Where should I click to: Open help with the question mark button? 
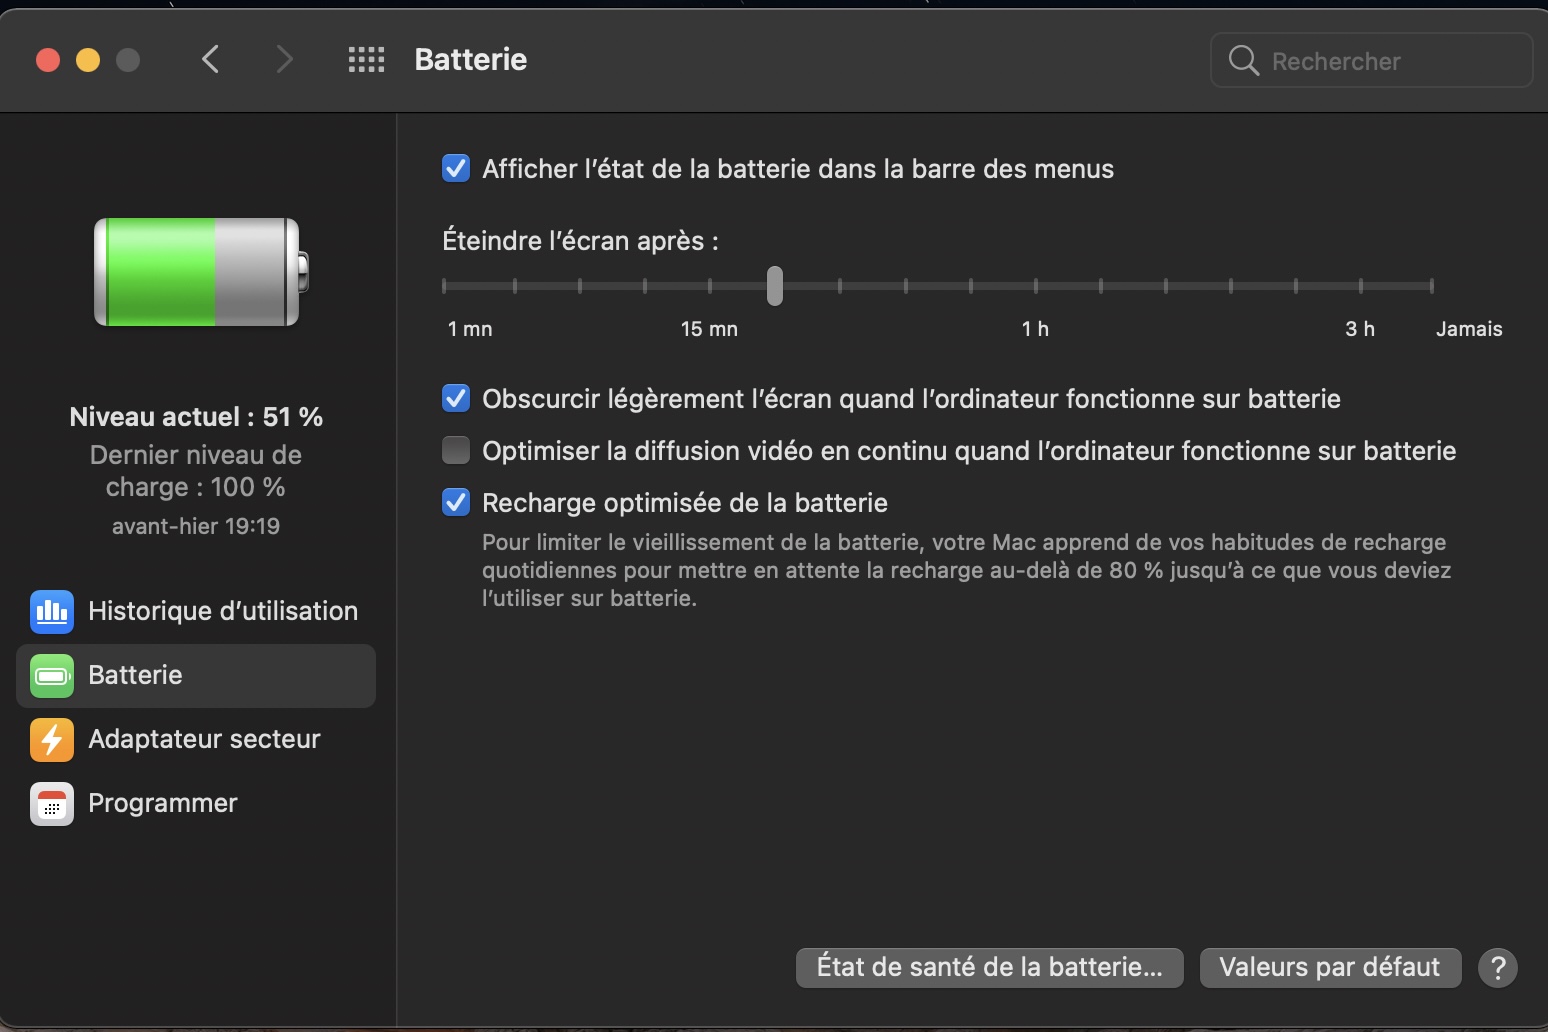click(1497, 968)
